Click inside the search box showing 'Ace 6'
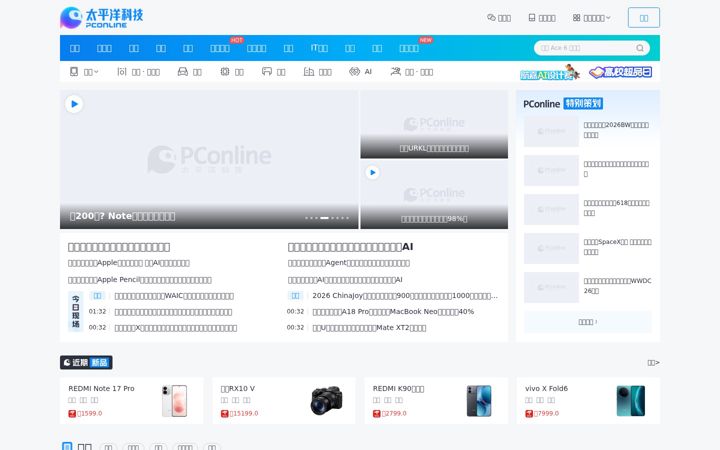 click(584, 48)
